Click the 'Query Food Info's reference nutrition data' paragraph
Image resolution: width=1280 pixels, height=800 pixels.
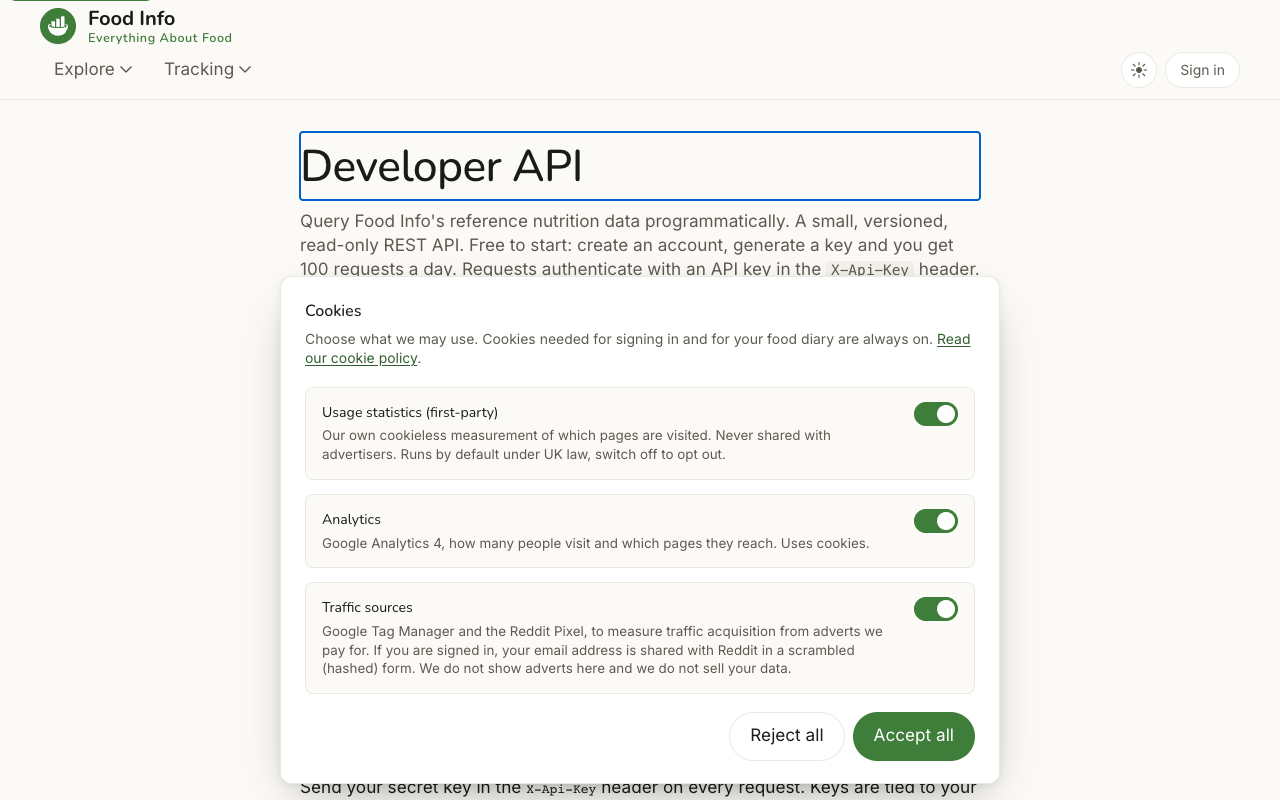[x=640, y=245]
